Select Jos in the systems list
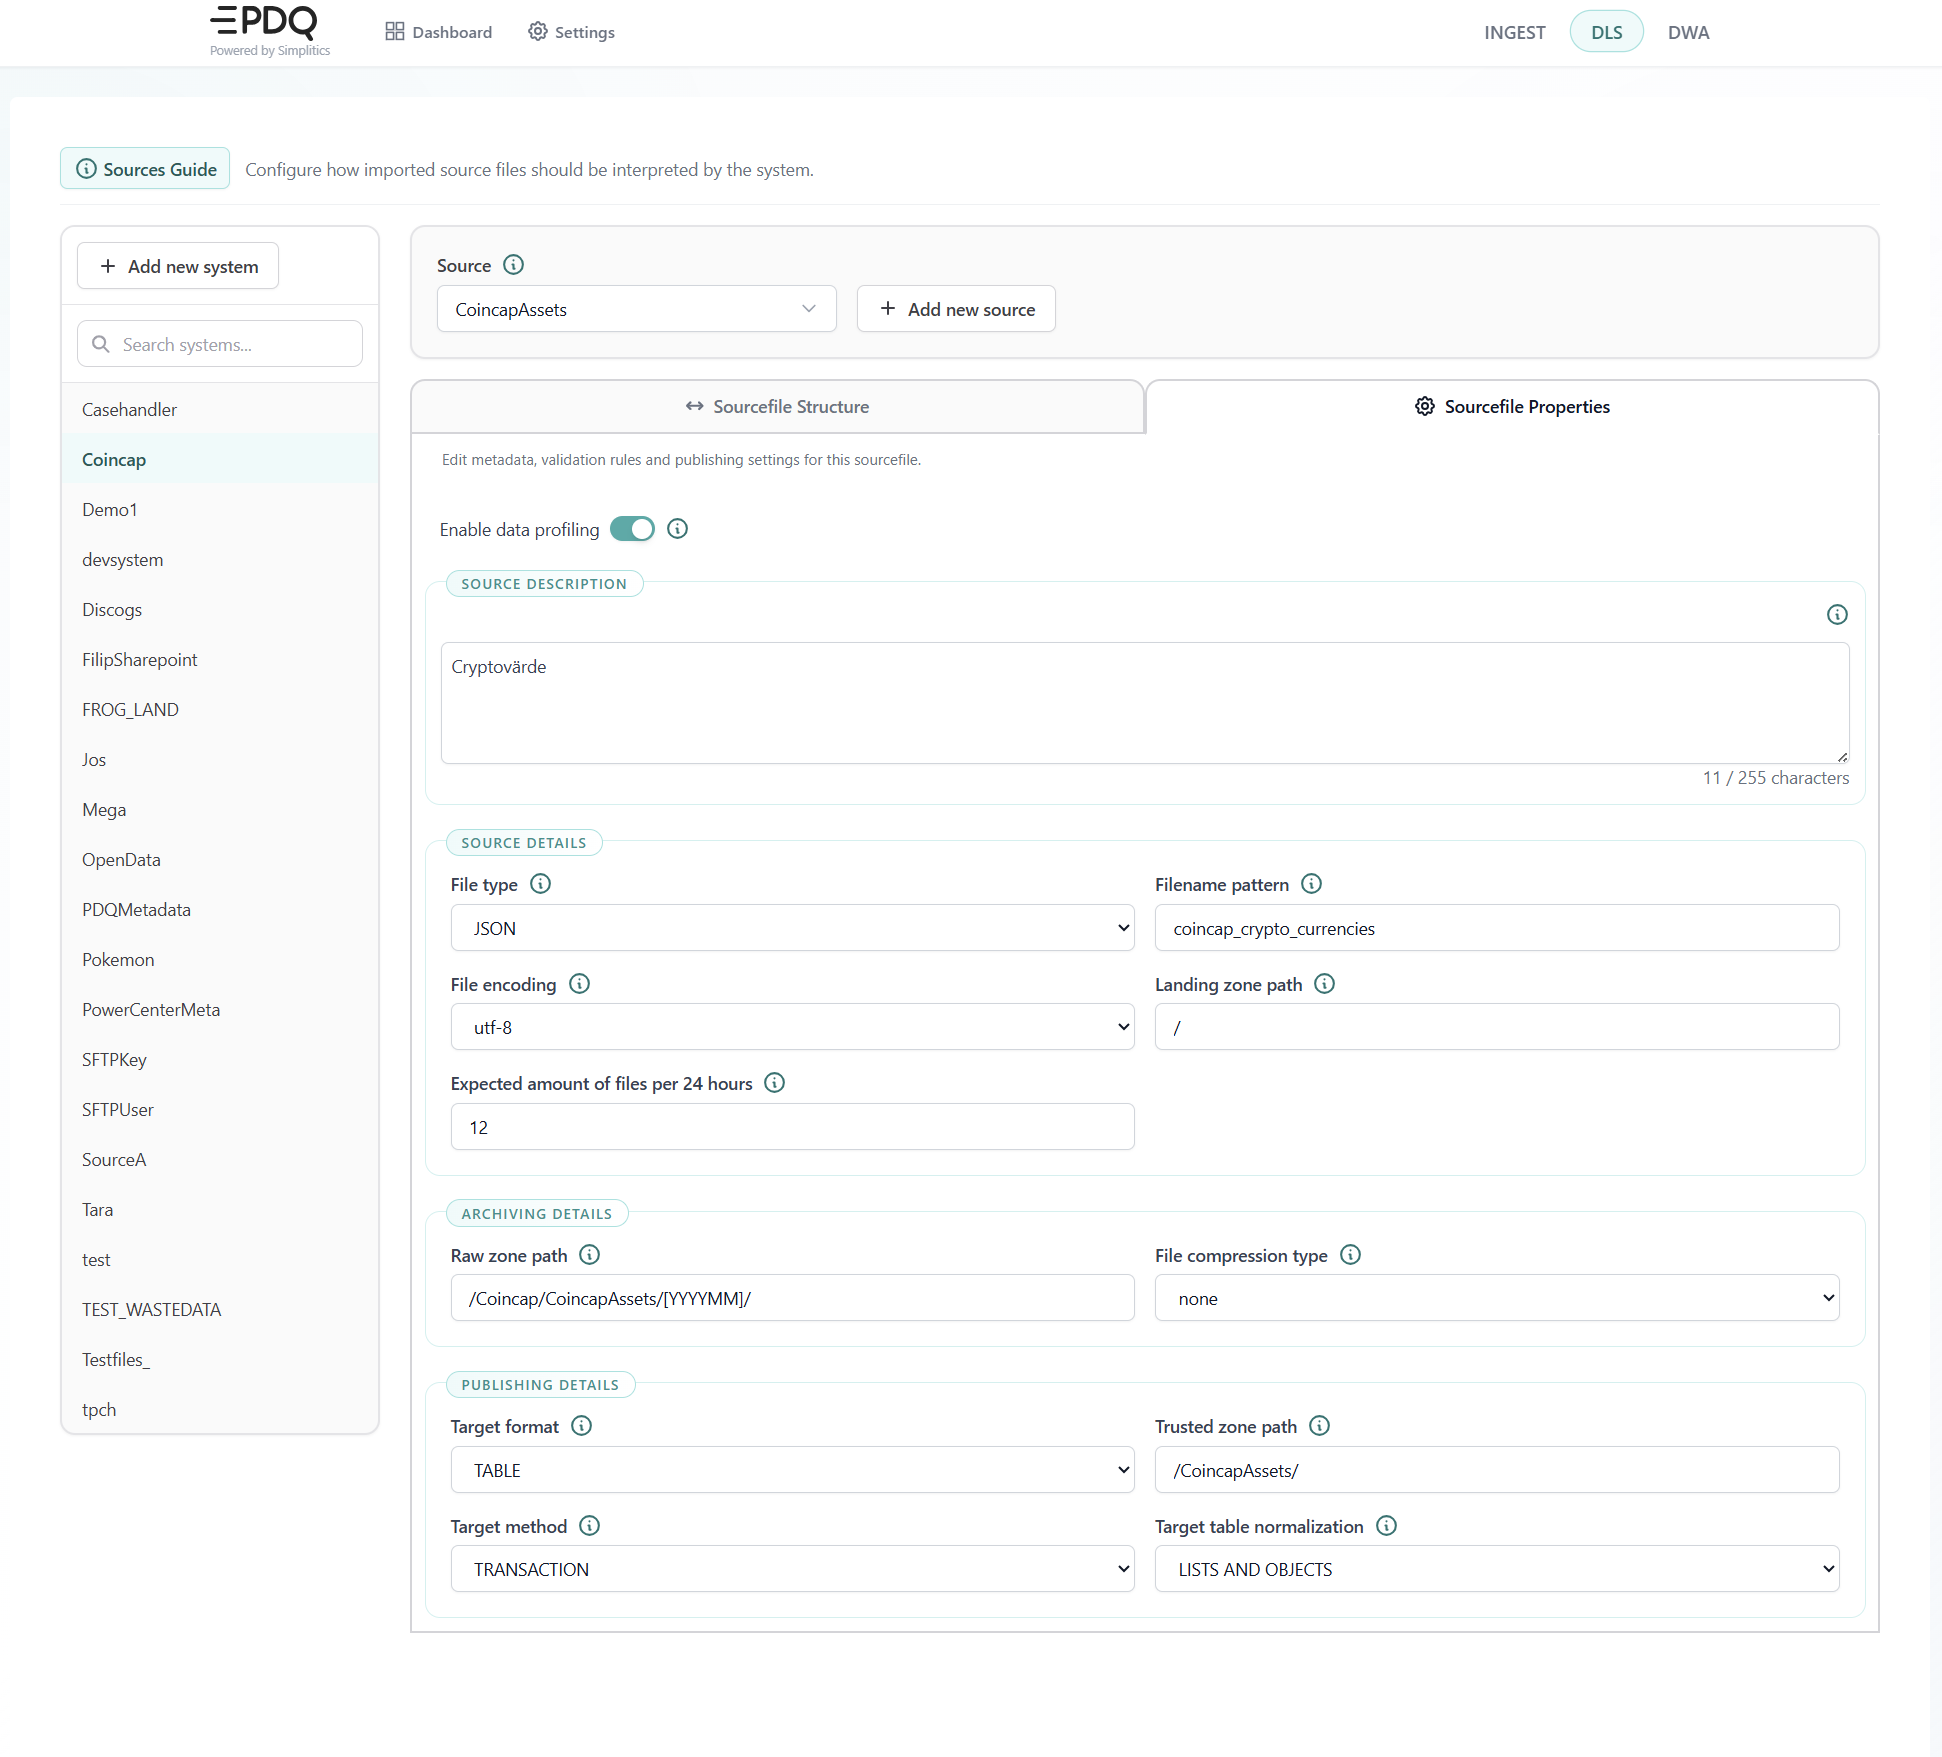Screen dimensions: 1942x1757 (x=220, y=759)
